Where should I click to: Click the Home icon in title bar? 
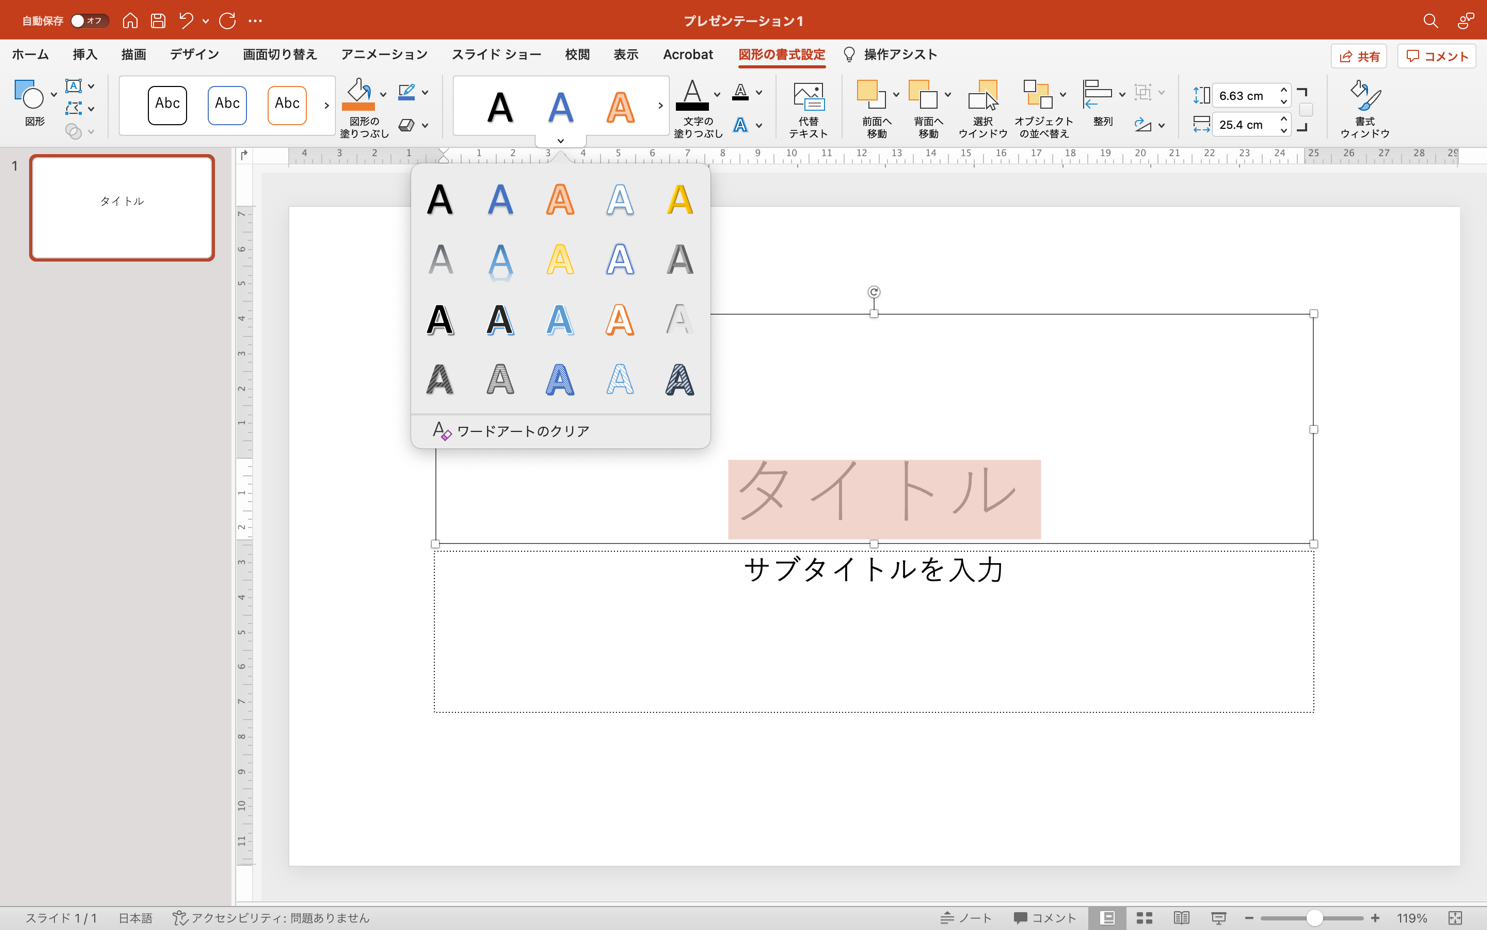pos(130,20)
